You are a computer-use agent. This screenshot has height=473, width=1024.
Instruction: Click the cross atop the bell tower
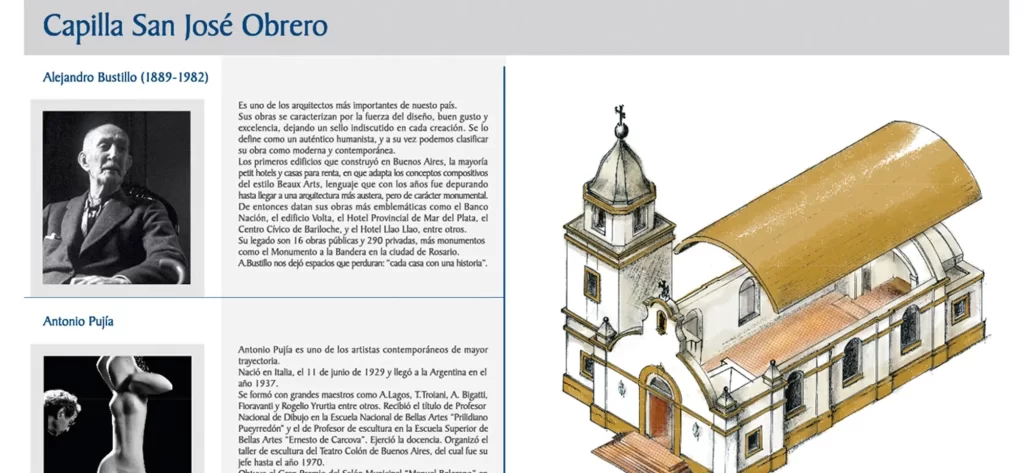pyautogui.click(x=621, y=113)
